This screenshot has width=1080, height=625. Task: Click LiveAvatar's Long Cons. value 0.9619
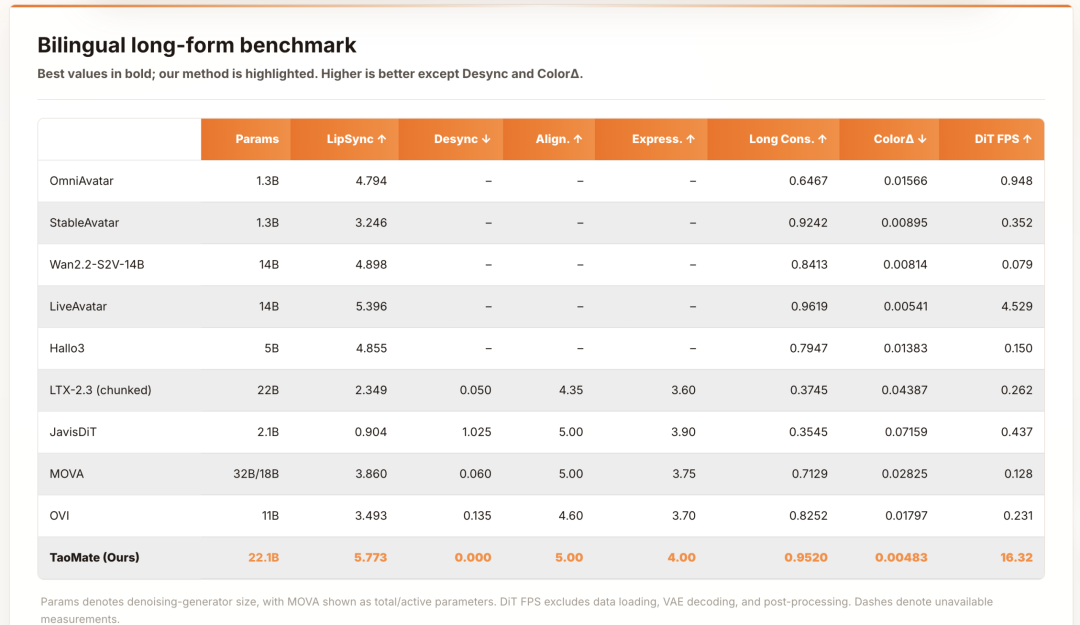809,307
